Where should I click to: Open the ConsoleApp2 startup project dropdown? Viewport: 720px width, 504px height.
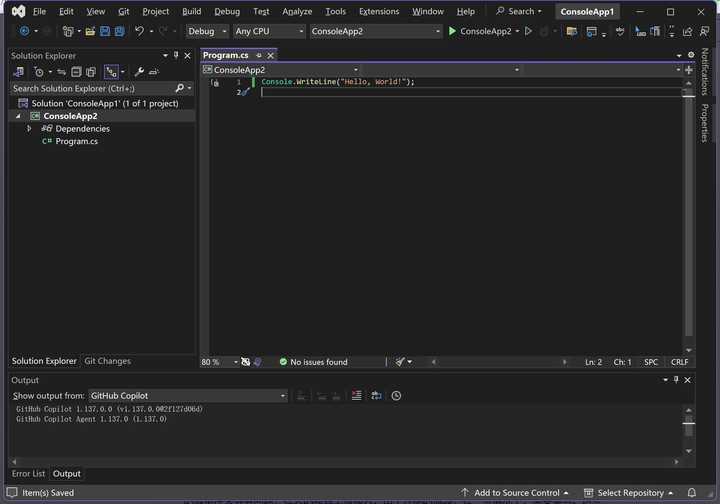click(x=376, y=31)
